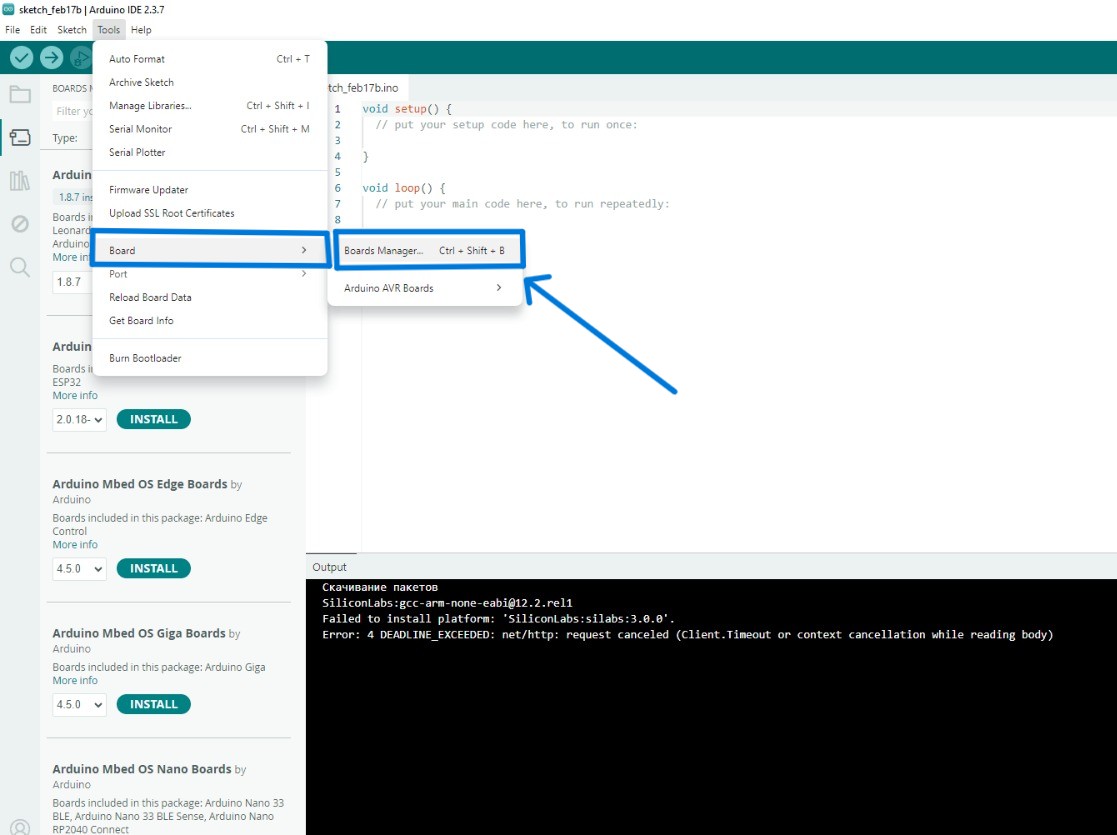
Task: Open the Sketchbook folder sidebar icon
Action: (x=20, y=94)
